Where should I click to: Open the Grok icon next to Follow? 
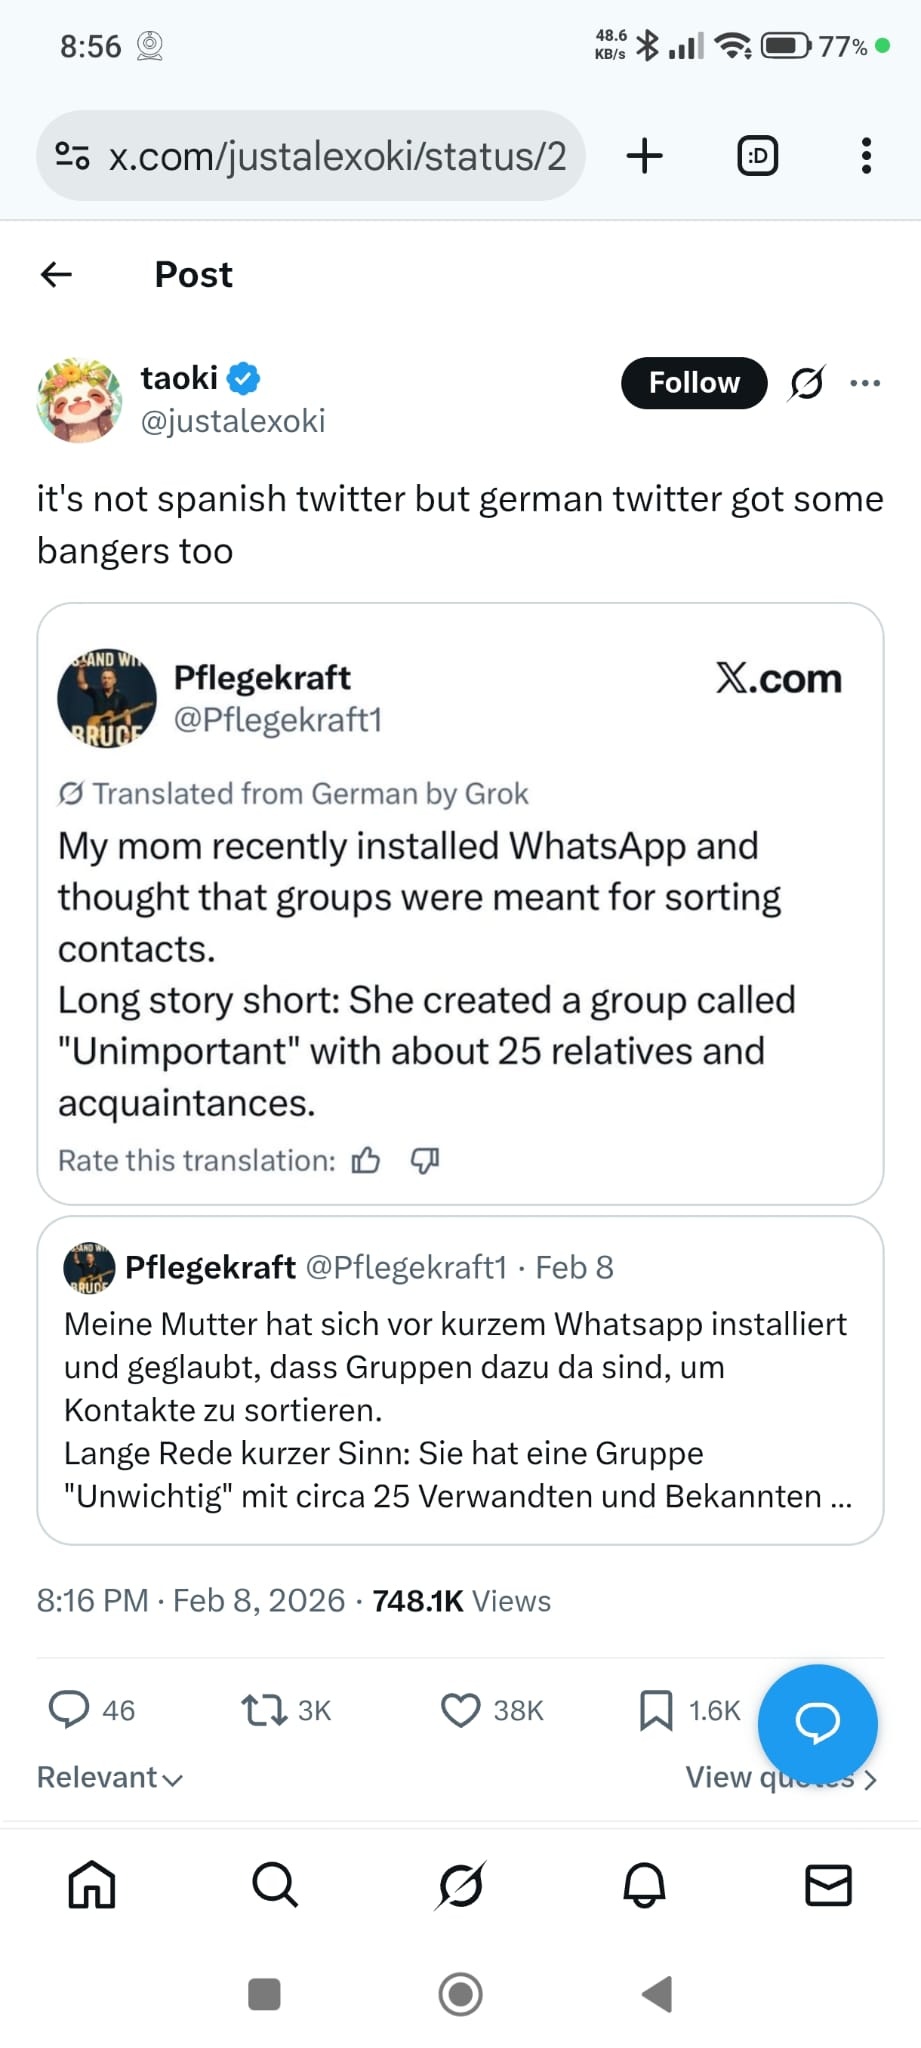click(806, 383)
